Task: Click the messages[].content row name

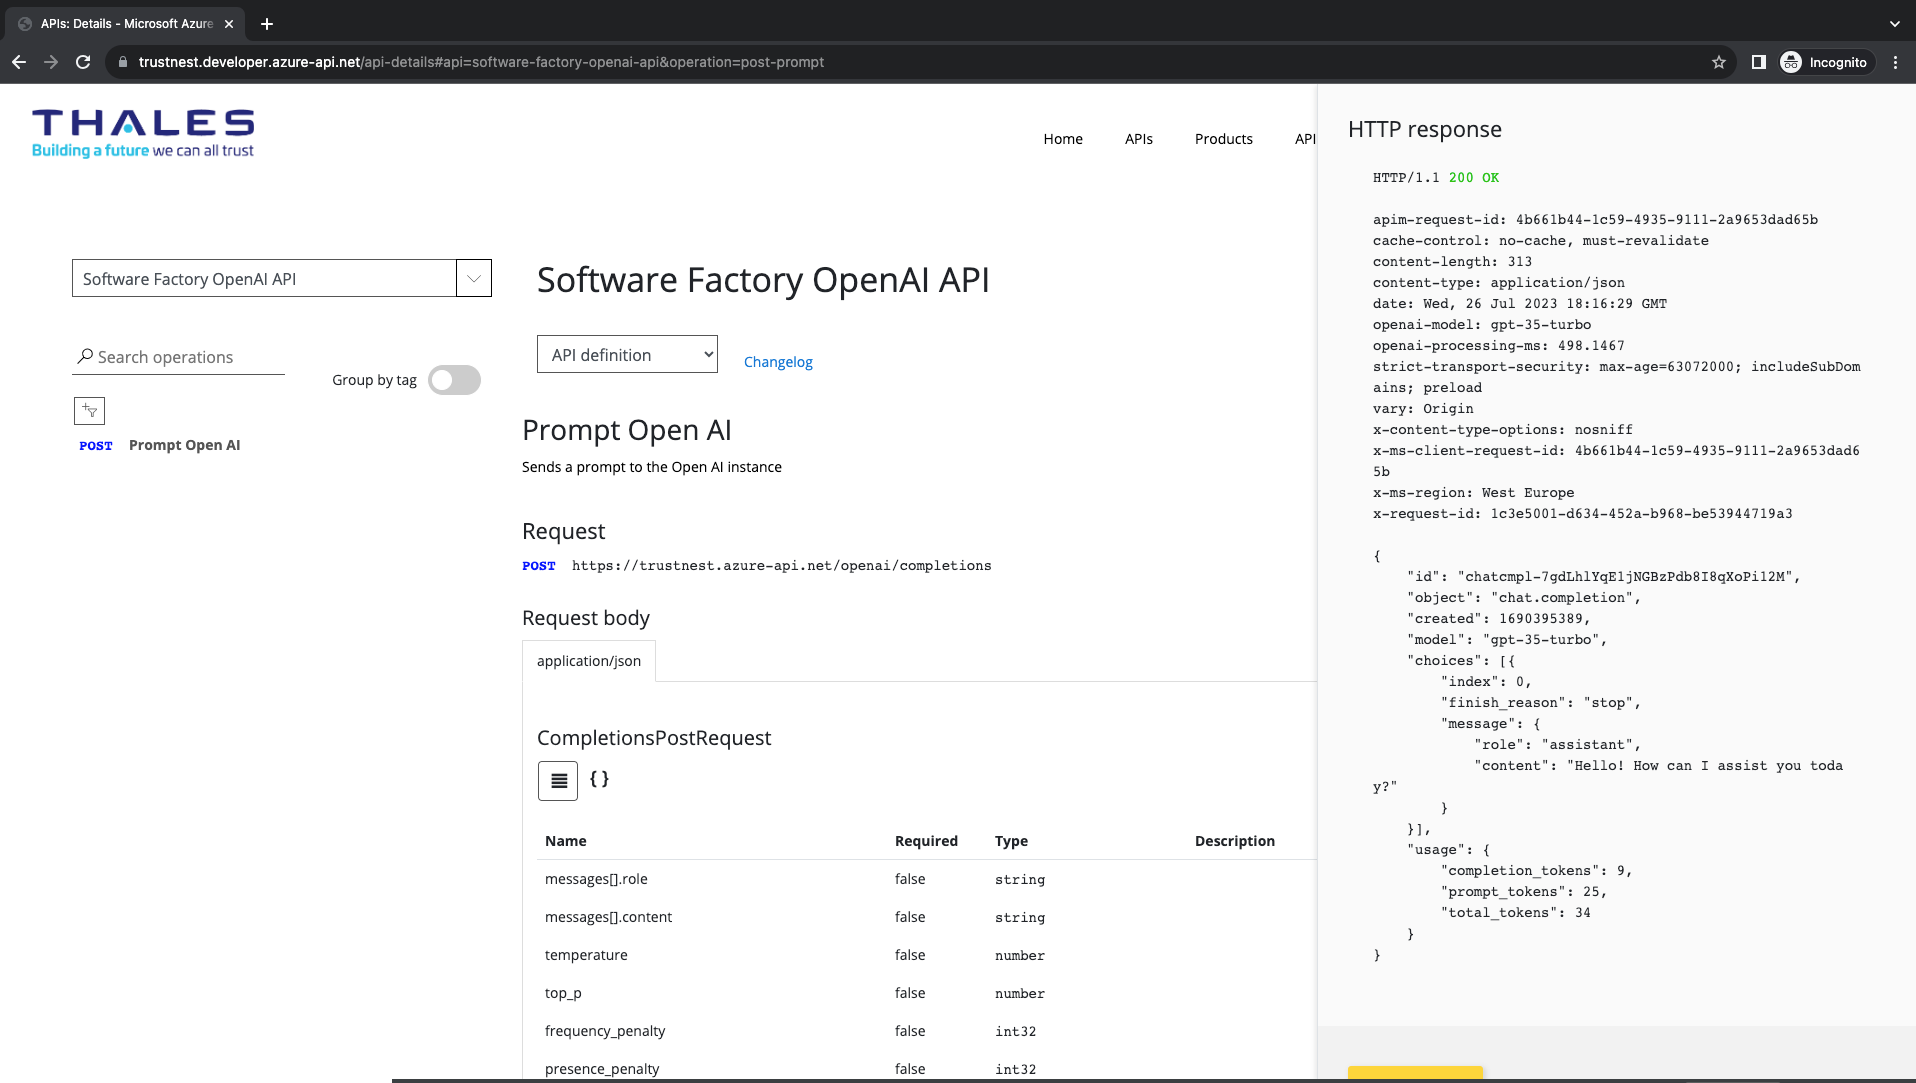Action: pyautogui.click(x=608, y=917)
